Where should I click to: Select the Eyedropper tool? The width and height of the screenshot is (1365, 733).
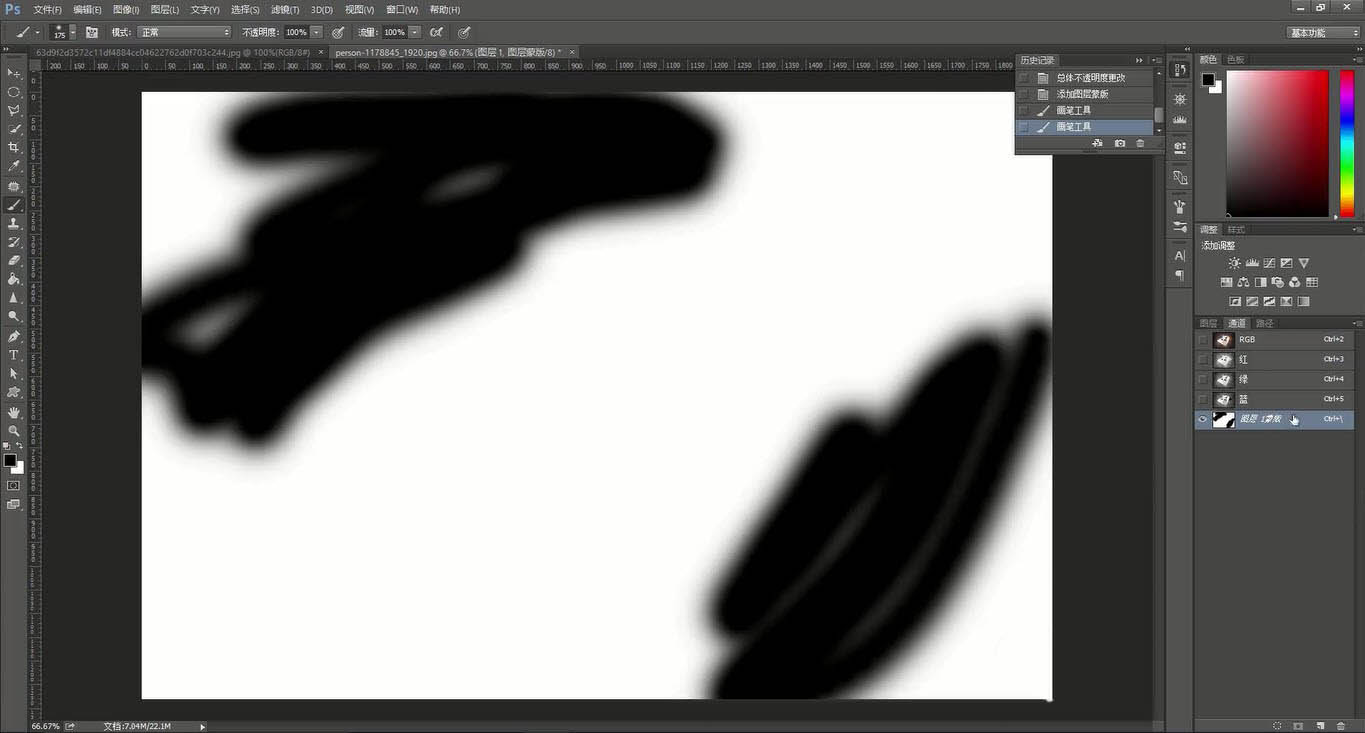[x=14, y=167]
